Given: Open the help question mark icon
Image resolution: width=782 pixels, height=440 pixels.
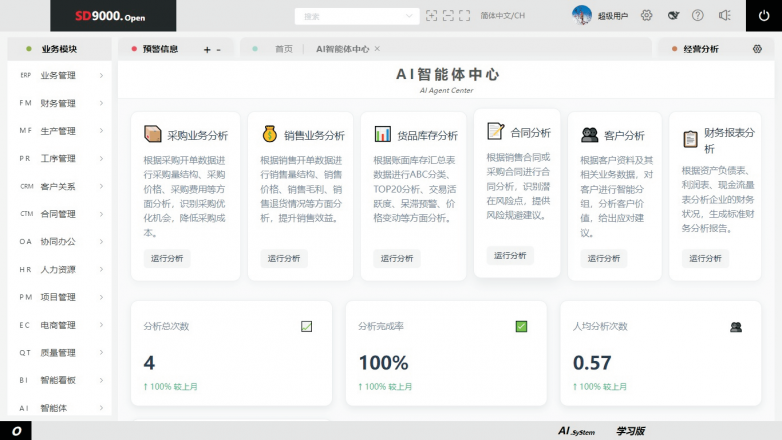Looking at the screenshot, I should click(x=698, y=16).
